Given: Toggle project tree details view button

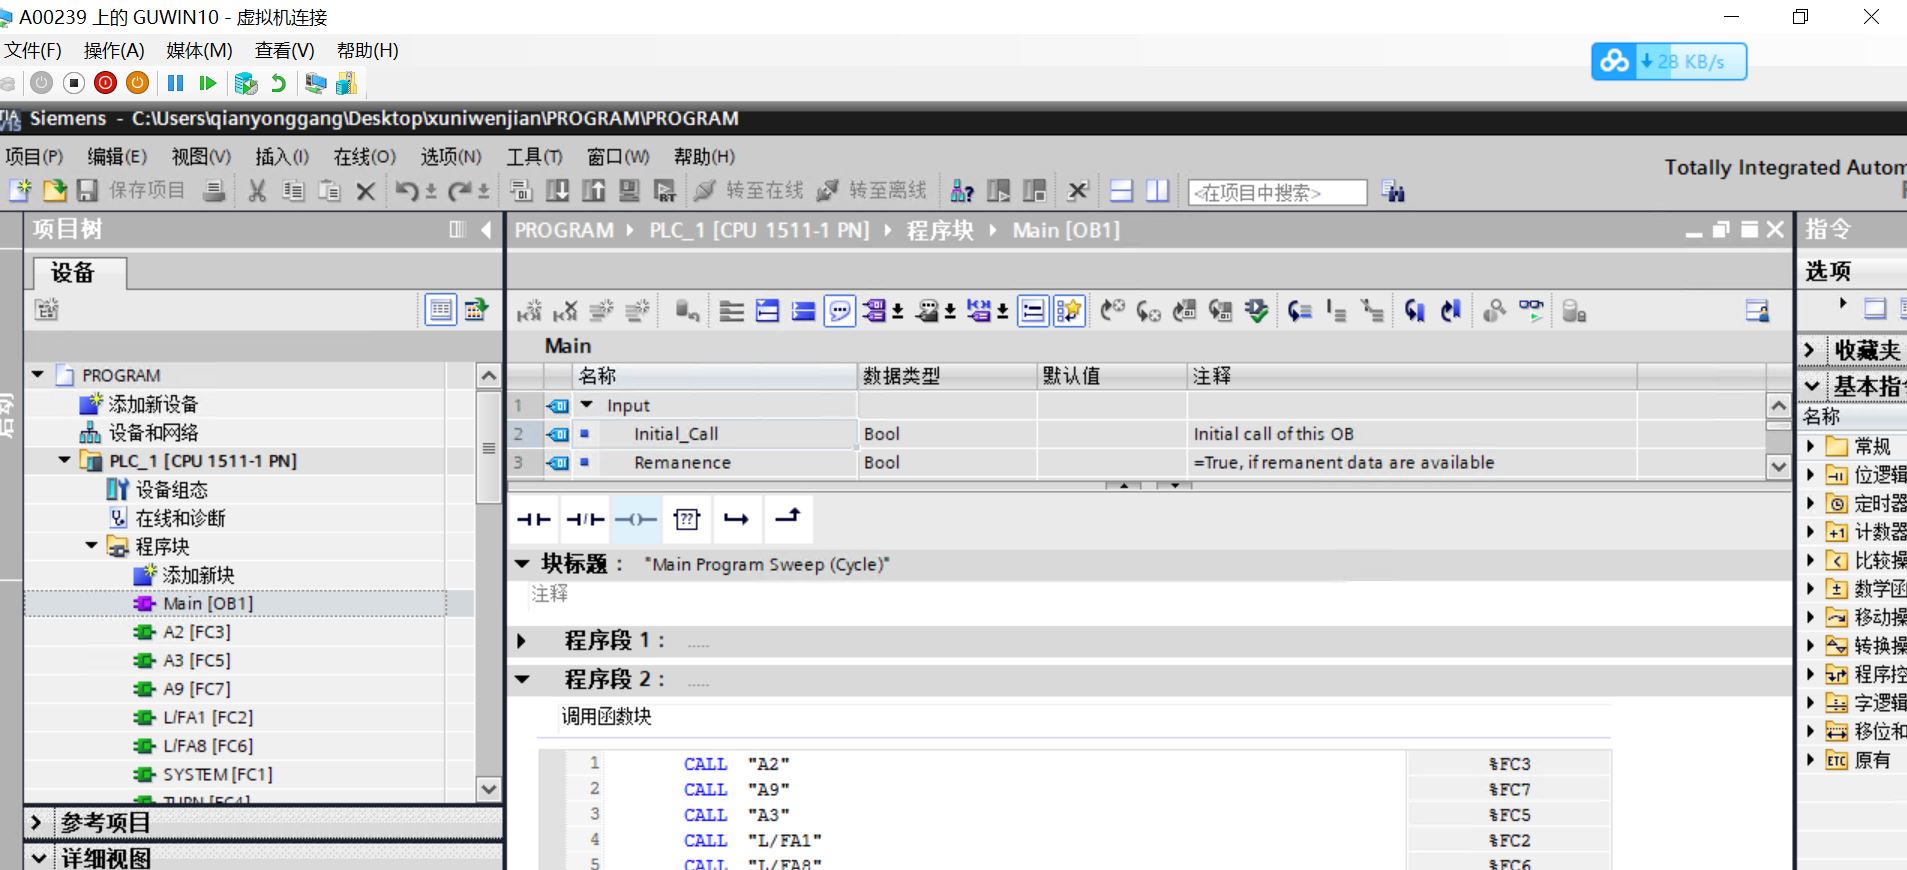Looking at the screenshot, I should 440,310.
